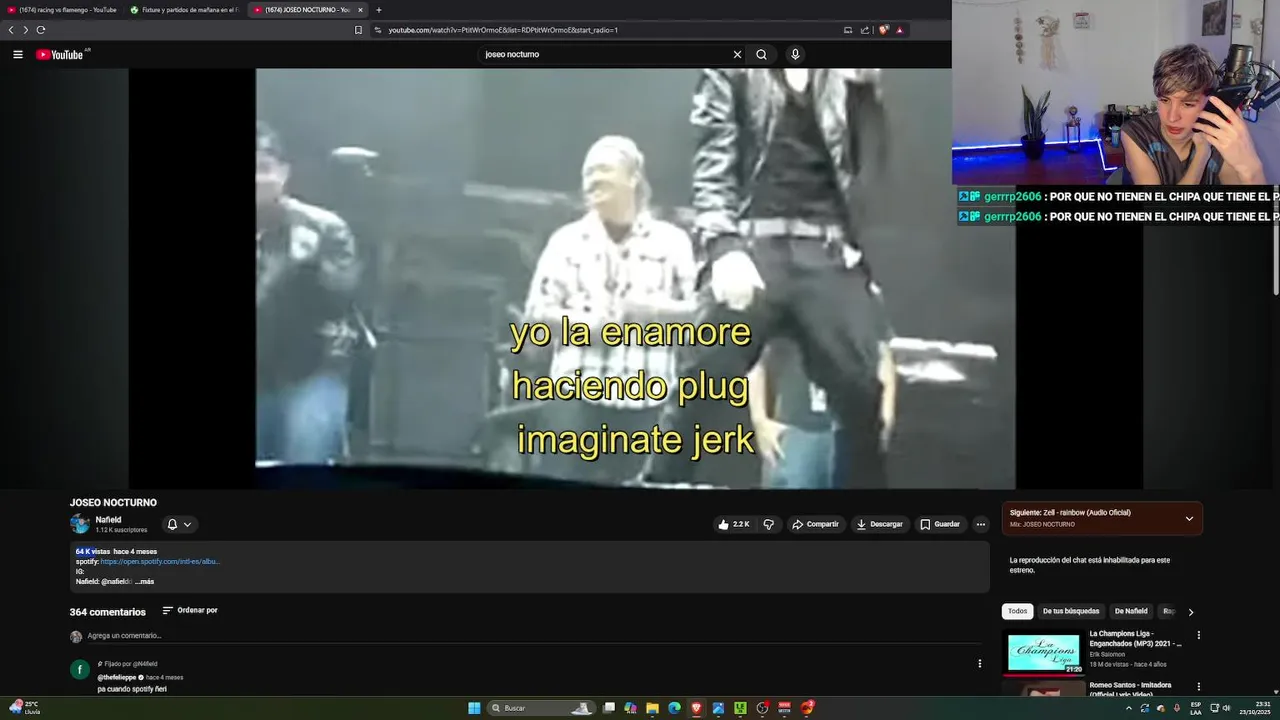Go forward with the browser arrow
The height and width of the screenshot is (720, 1280).
point(26,30)
